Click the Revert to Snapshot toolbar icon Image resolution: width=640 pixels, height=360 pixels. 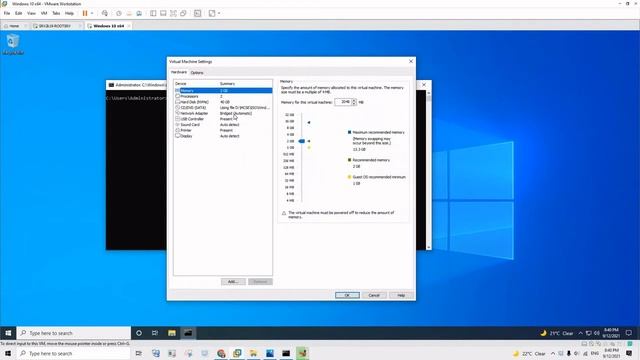tap(129, 13)
